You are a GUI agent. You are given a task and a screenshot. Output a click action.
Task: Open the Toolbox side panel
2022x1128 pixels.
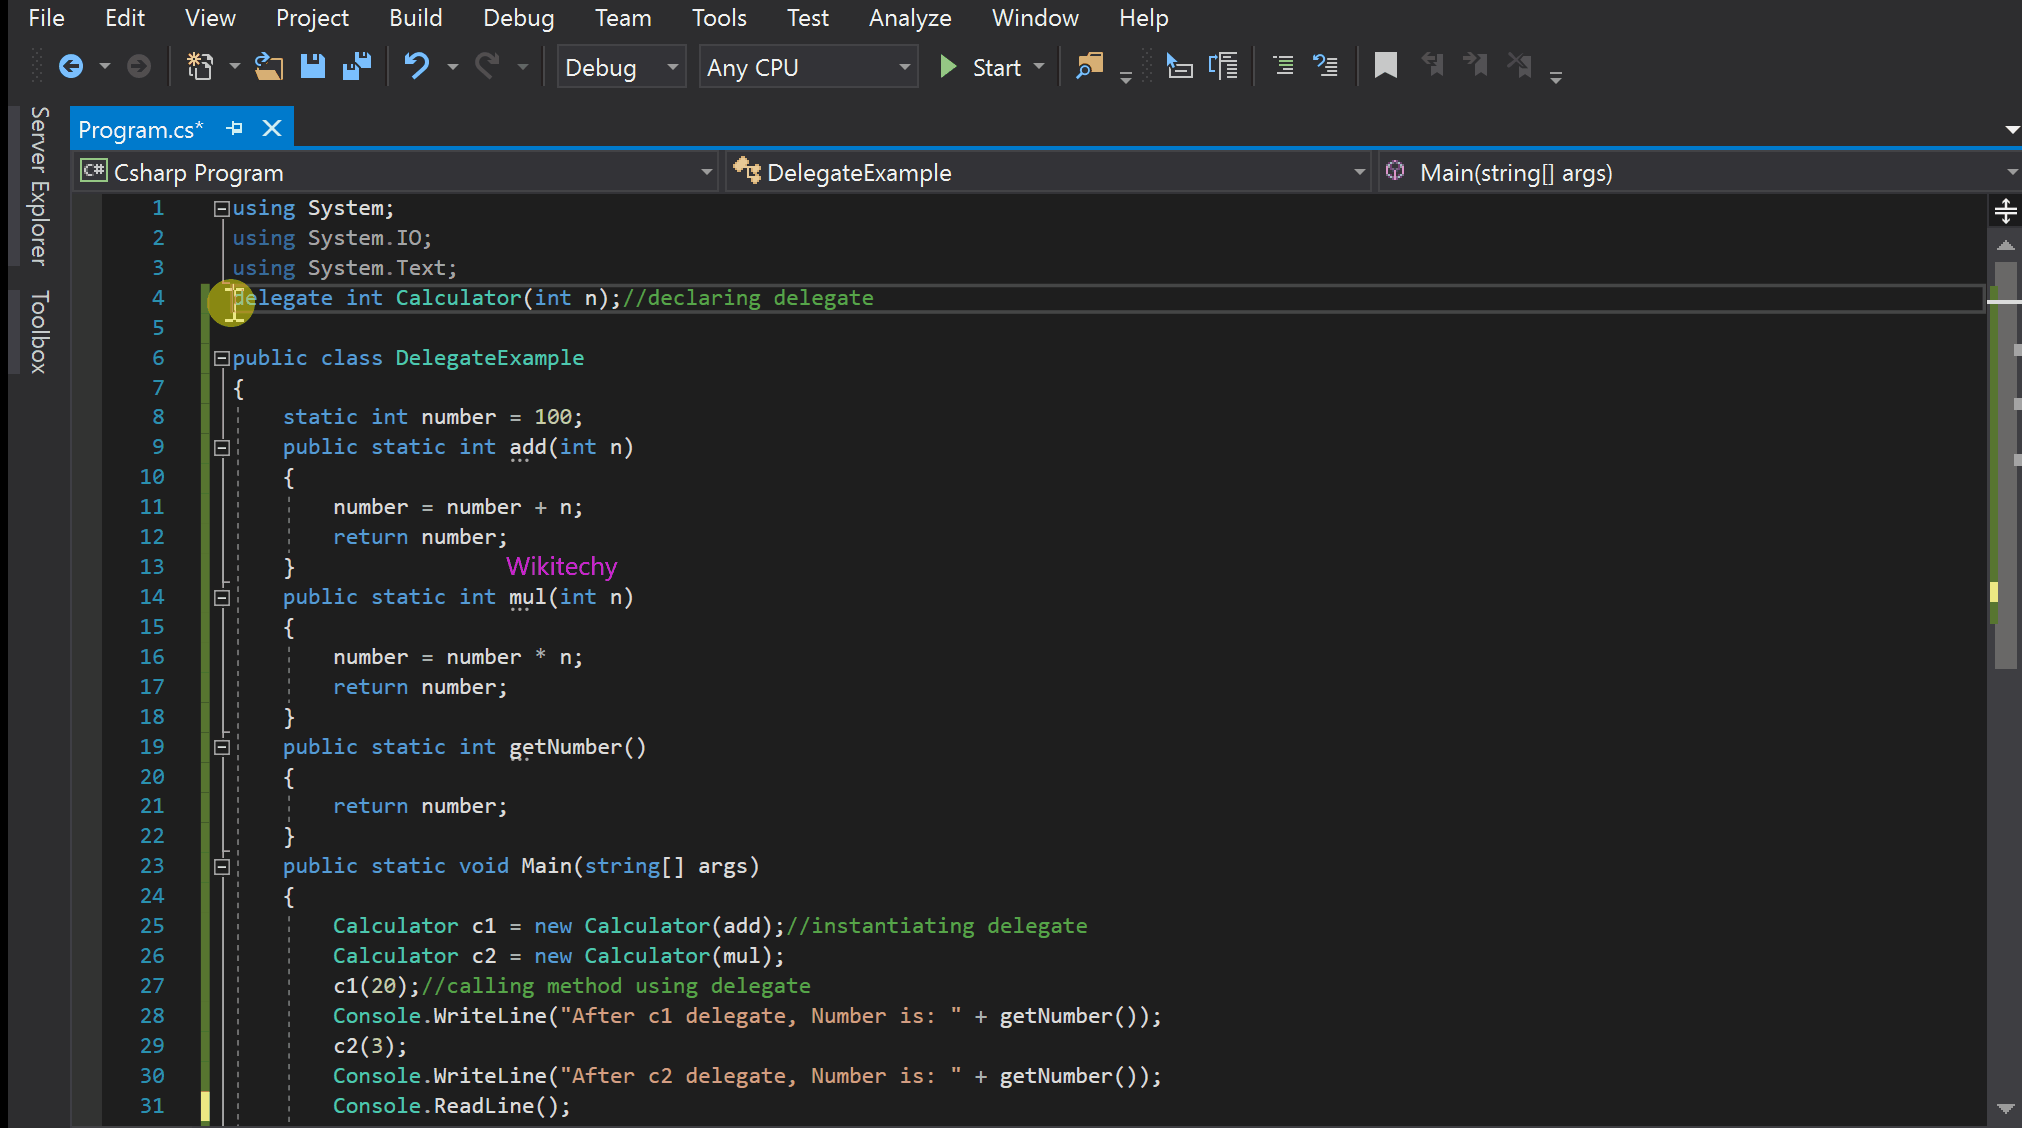tap(38, 332)
